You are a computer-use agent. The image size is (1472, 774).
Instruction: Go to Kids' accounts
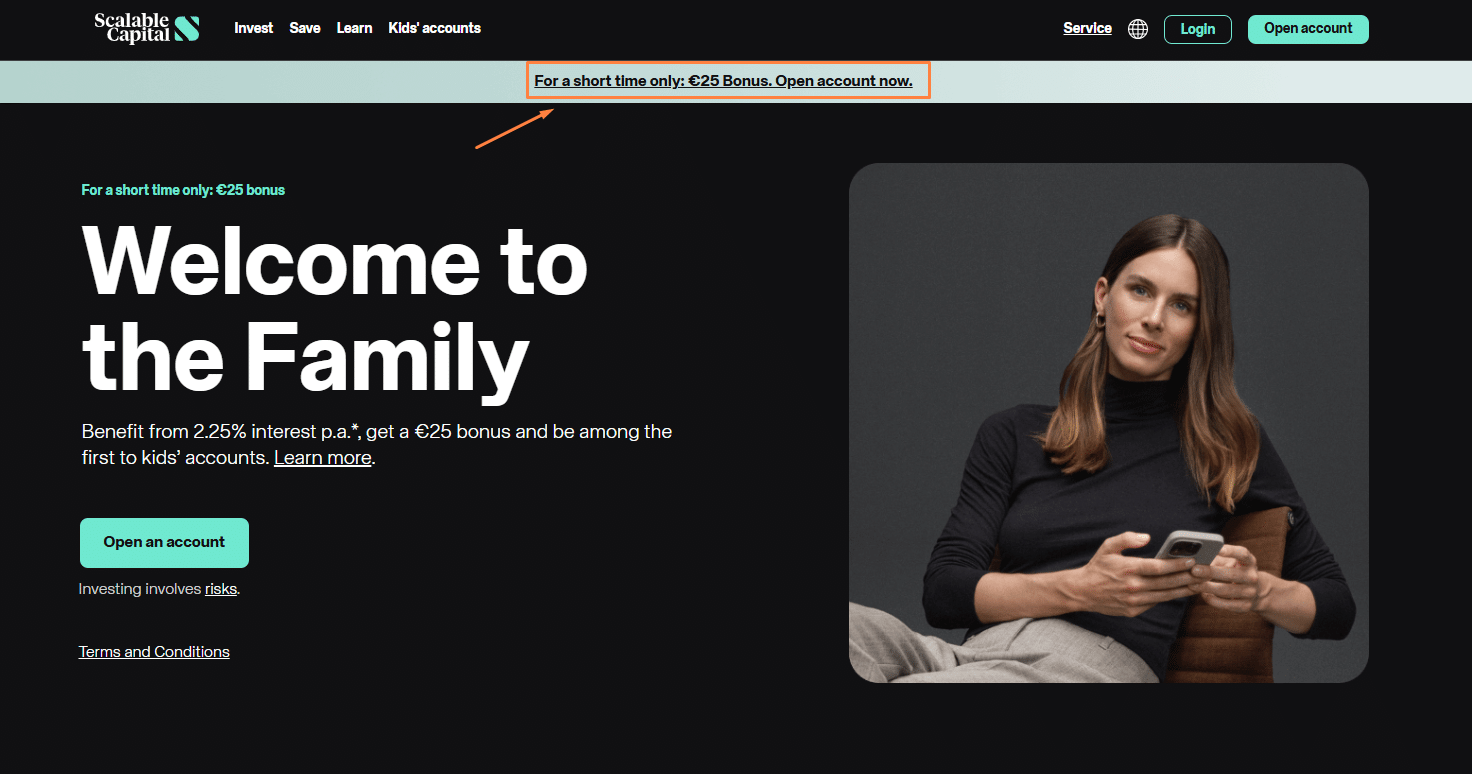pos(435,28)
